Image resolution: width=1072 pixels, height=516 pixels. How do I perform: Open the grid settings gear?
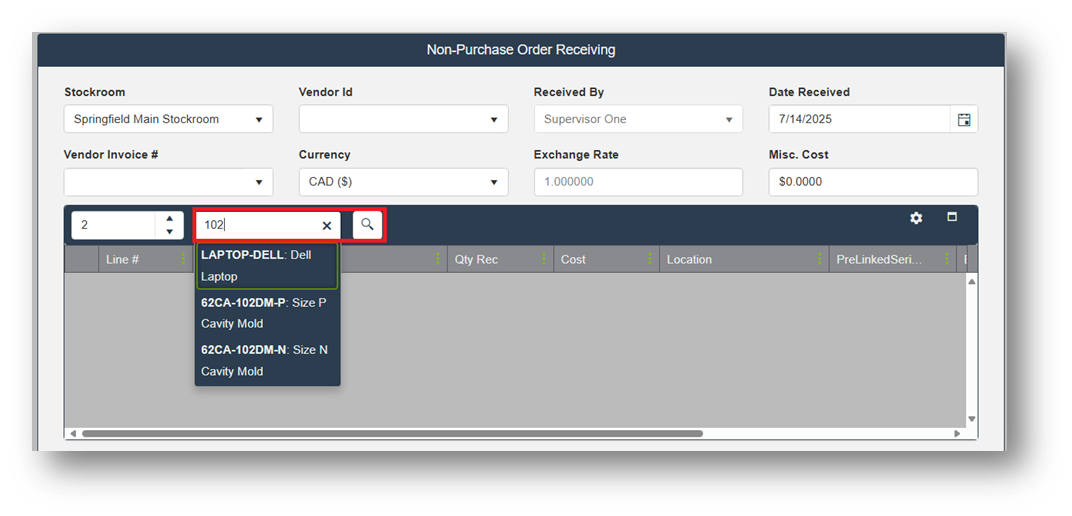tap(916, 218)
